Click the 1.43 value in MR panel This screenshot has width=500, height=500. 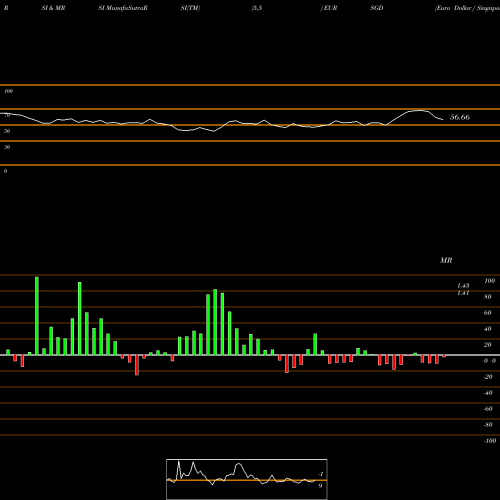[463, 286]
